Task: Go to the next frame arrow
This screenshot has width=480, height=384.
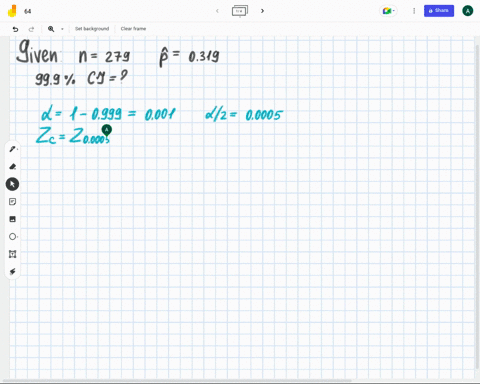Action: [262, 11]
